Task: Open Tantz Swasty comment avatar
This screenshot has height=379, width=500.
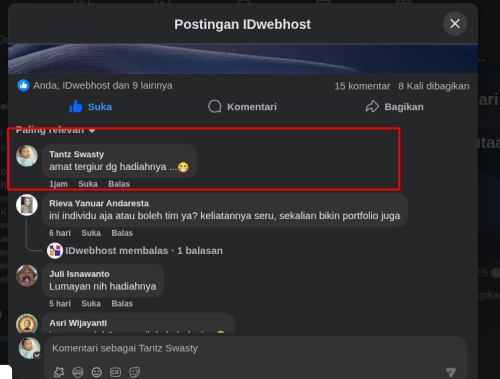Action: coord(27,156)
